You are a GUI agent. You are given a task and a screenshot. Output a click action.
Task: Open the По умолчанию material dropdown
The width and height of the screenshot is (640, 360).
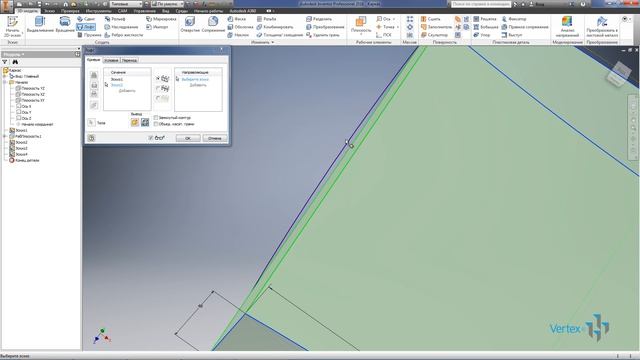tap(168, 4)
